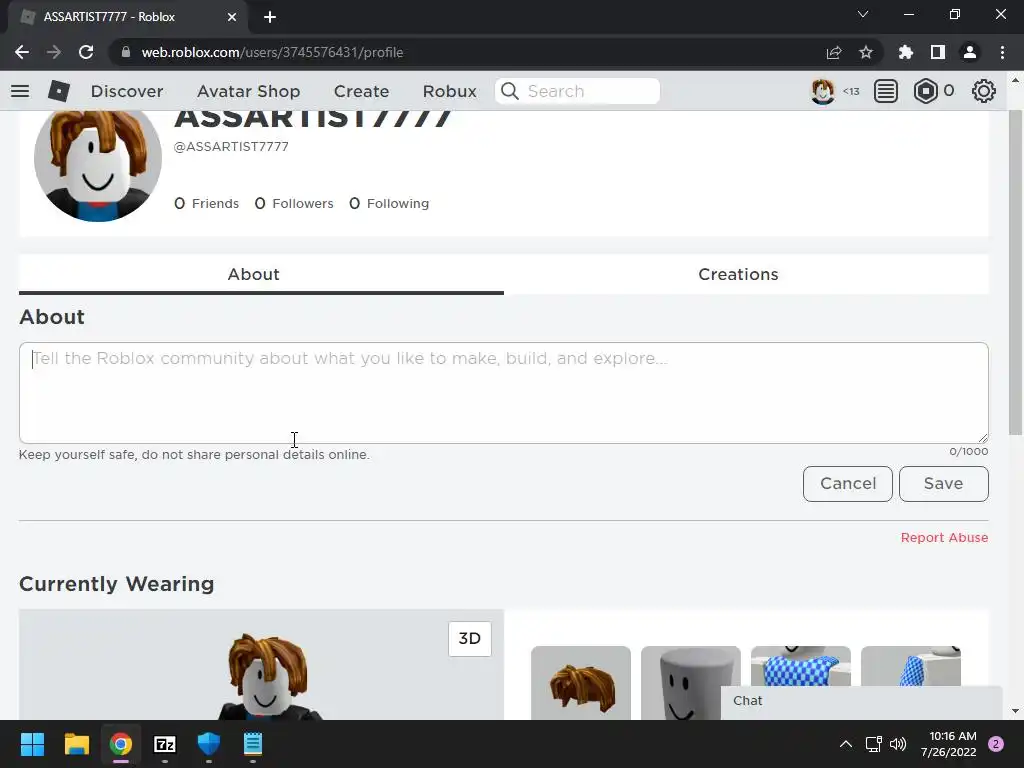Click the Report Abuse link

coord(944,537)
